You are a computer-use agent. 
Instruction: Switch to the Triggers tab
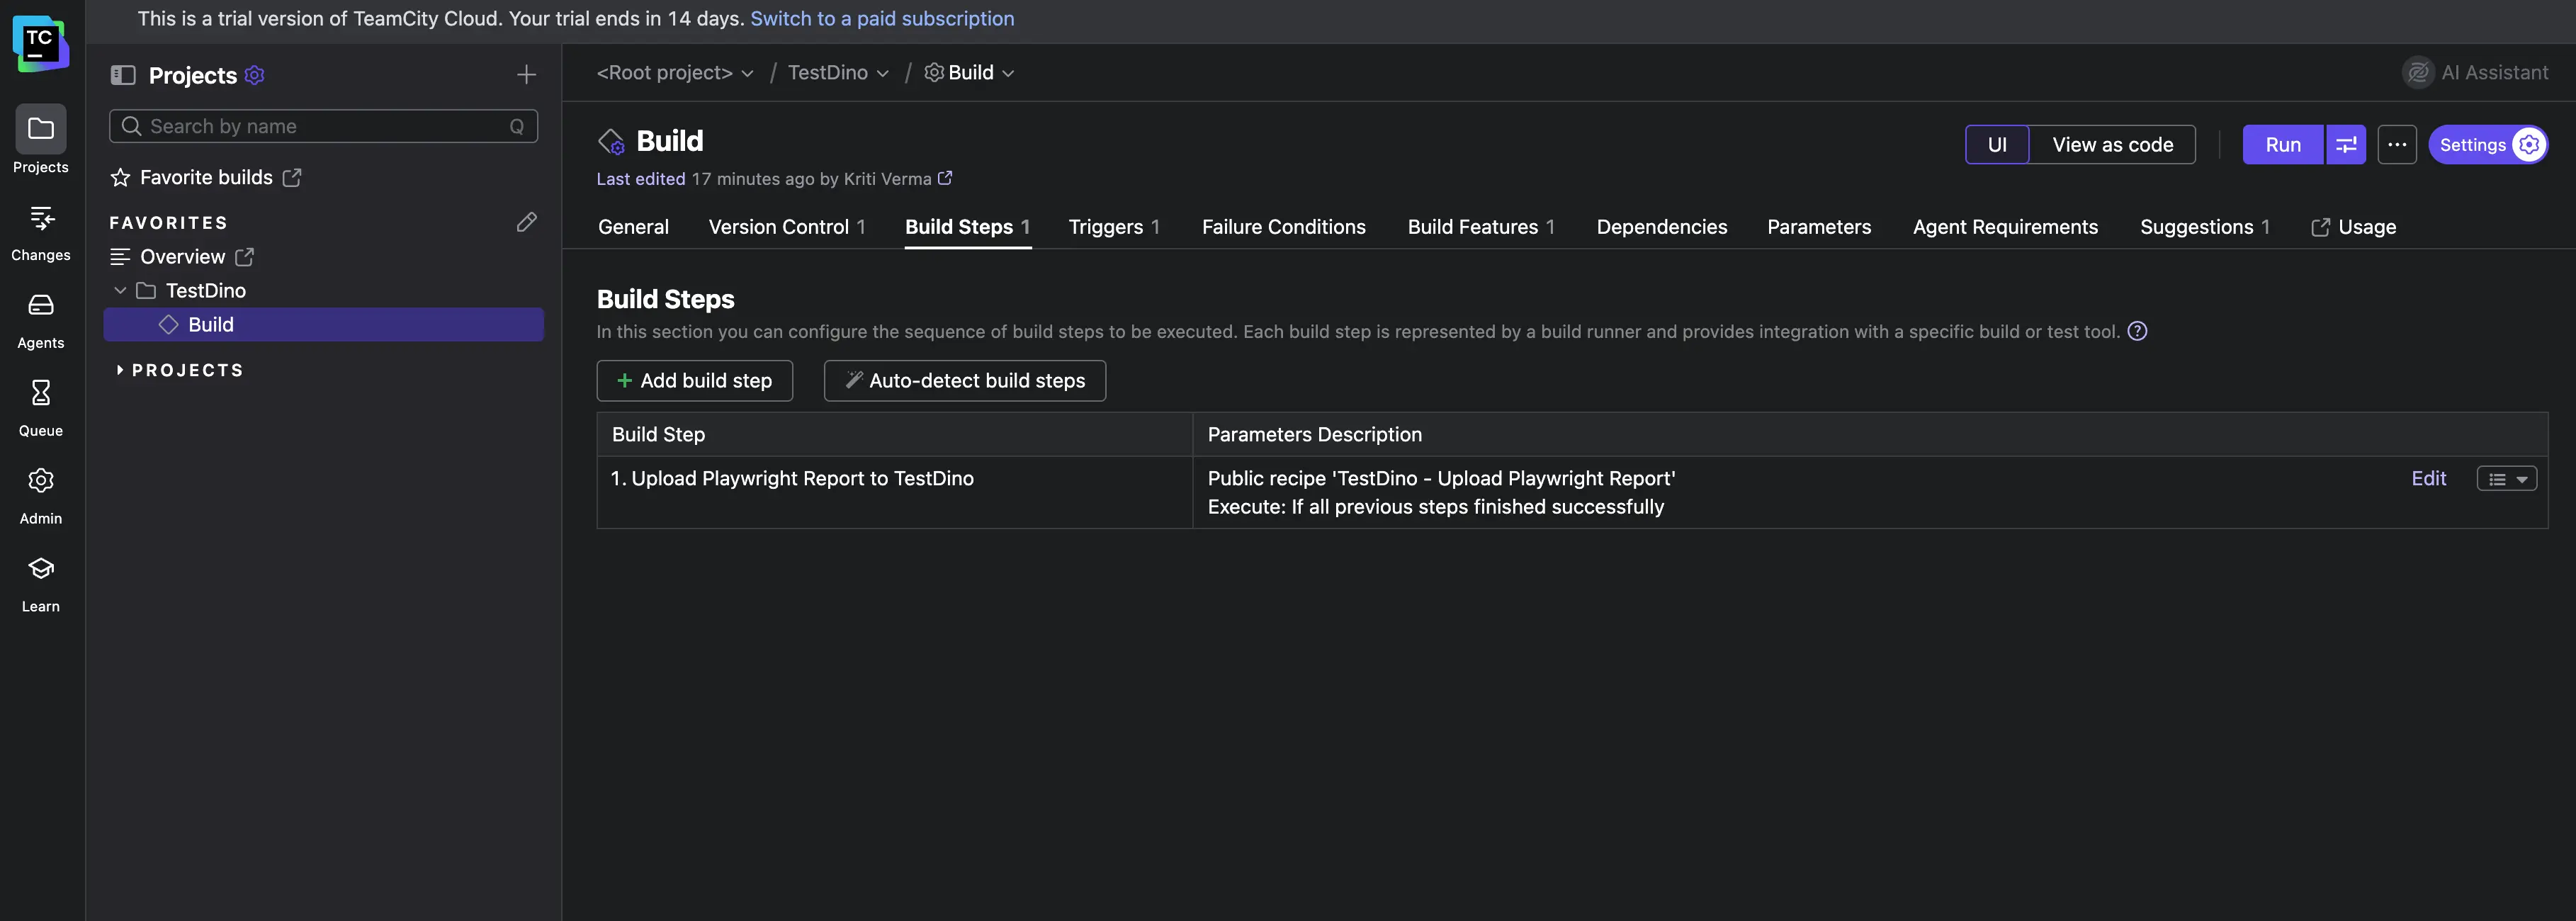pos(1105,227)
